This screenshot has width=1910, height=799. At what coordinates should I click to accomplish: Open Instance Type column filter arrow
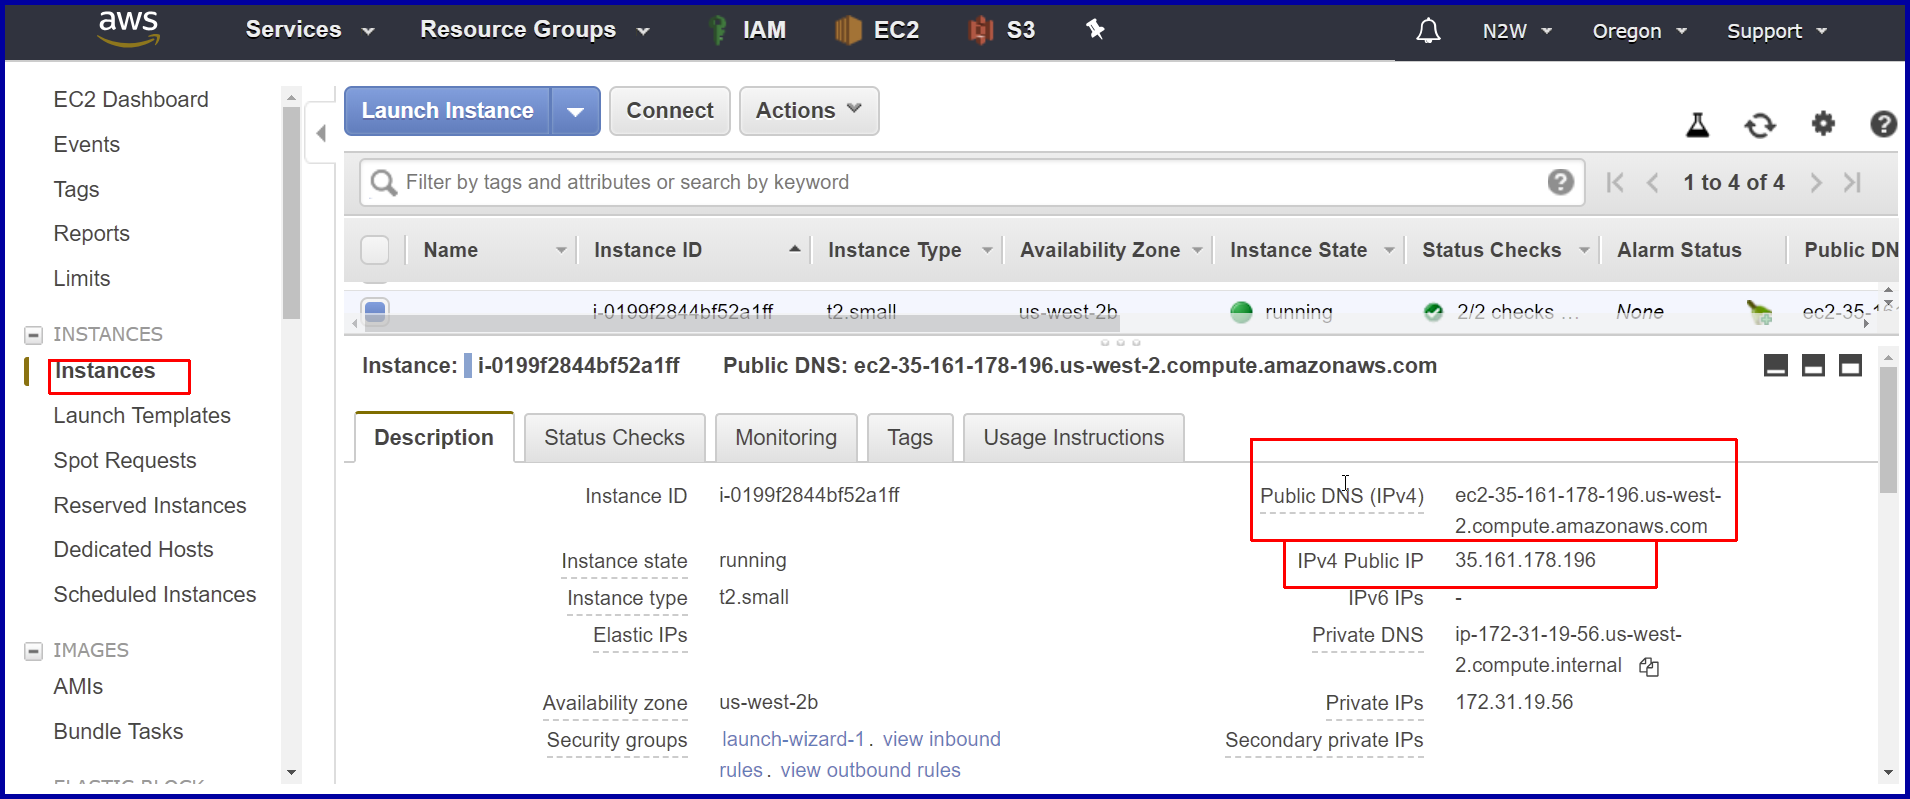[x=987, y=250]
